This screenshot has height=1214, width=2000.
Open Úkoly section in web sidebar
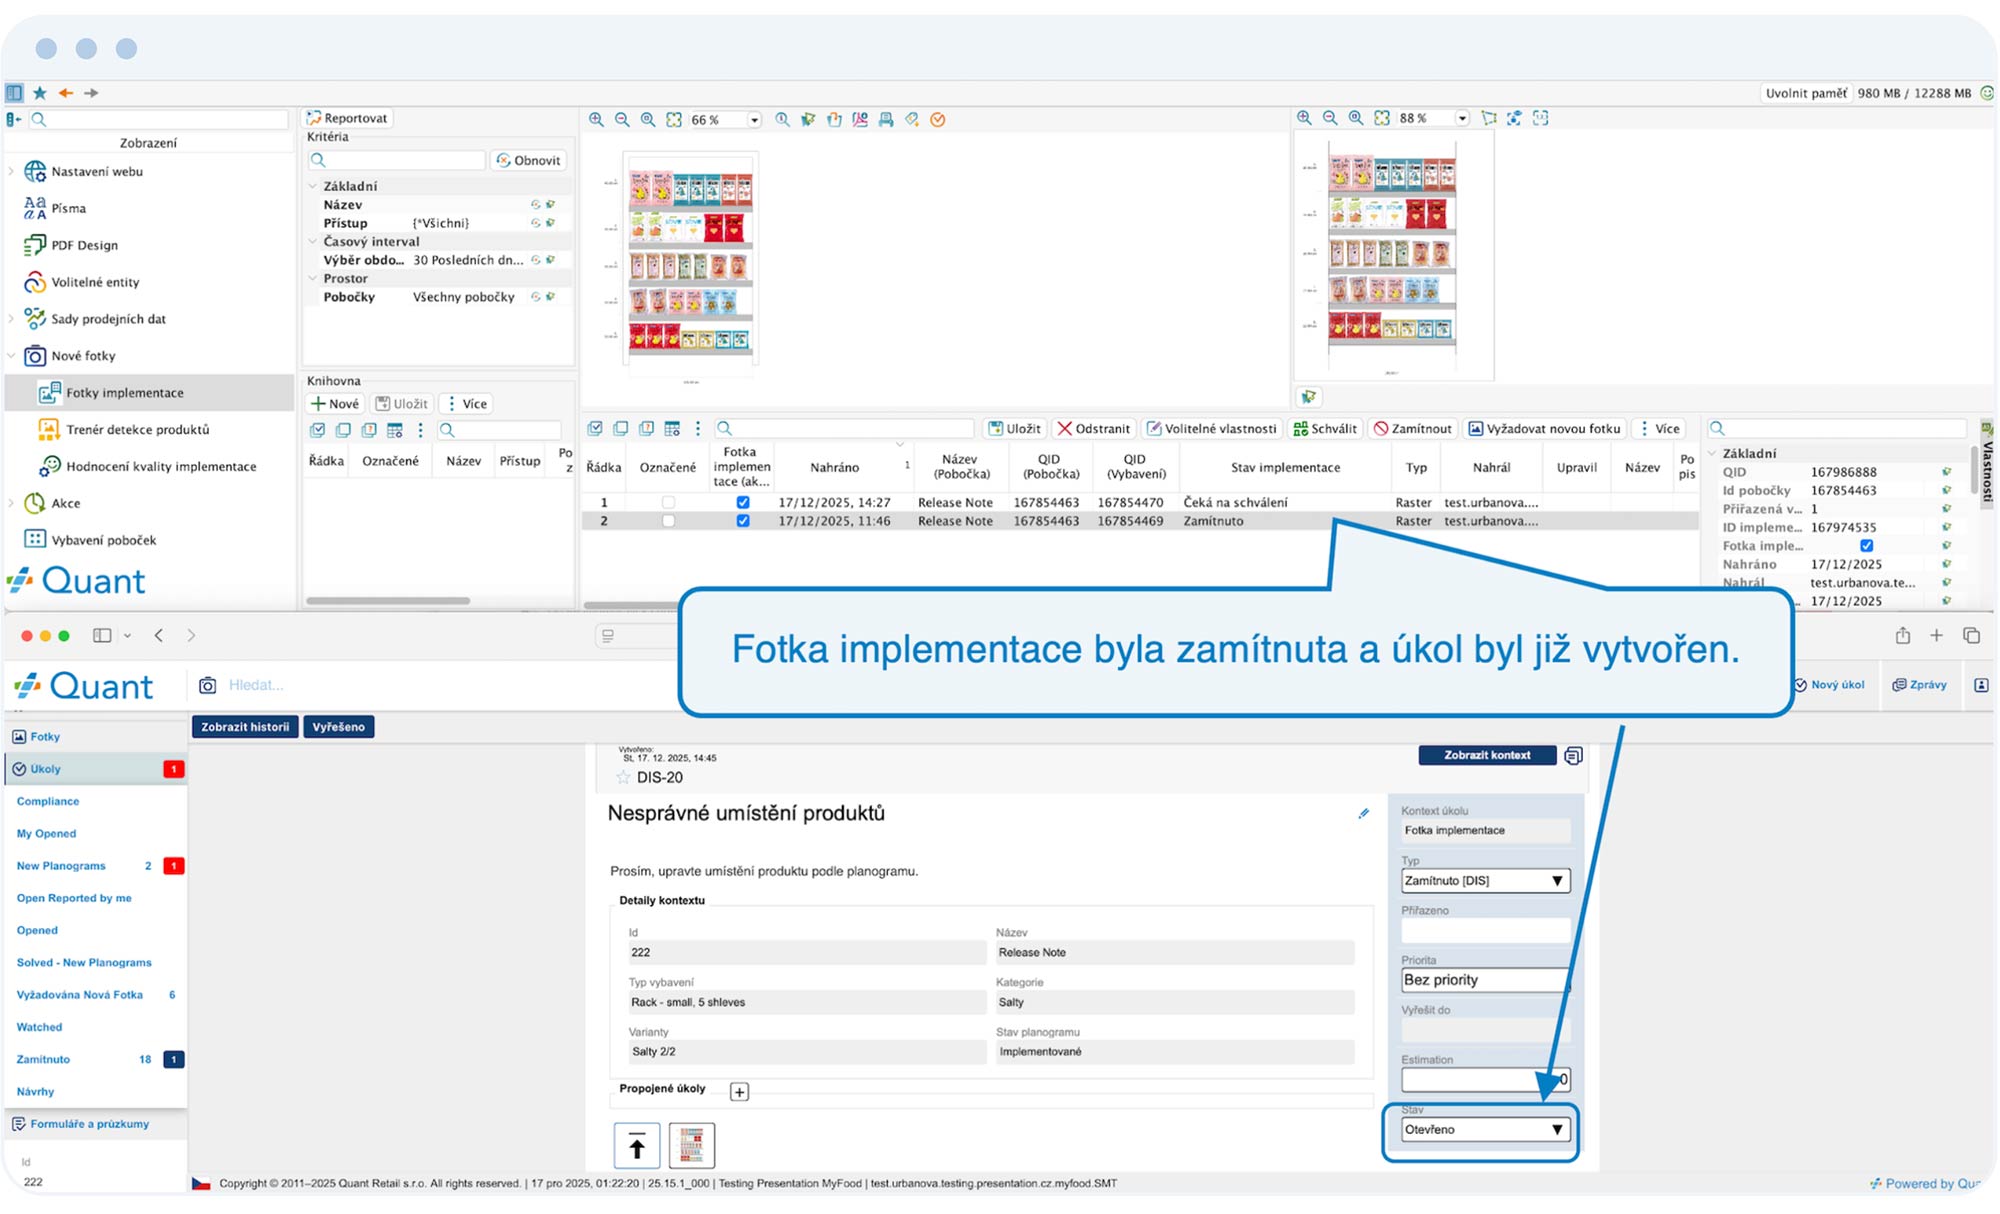click(96, 770)
